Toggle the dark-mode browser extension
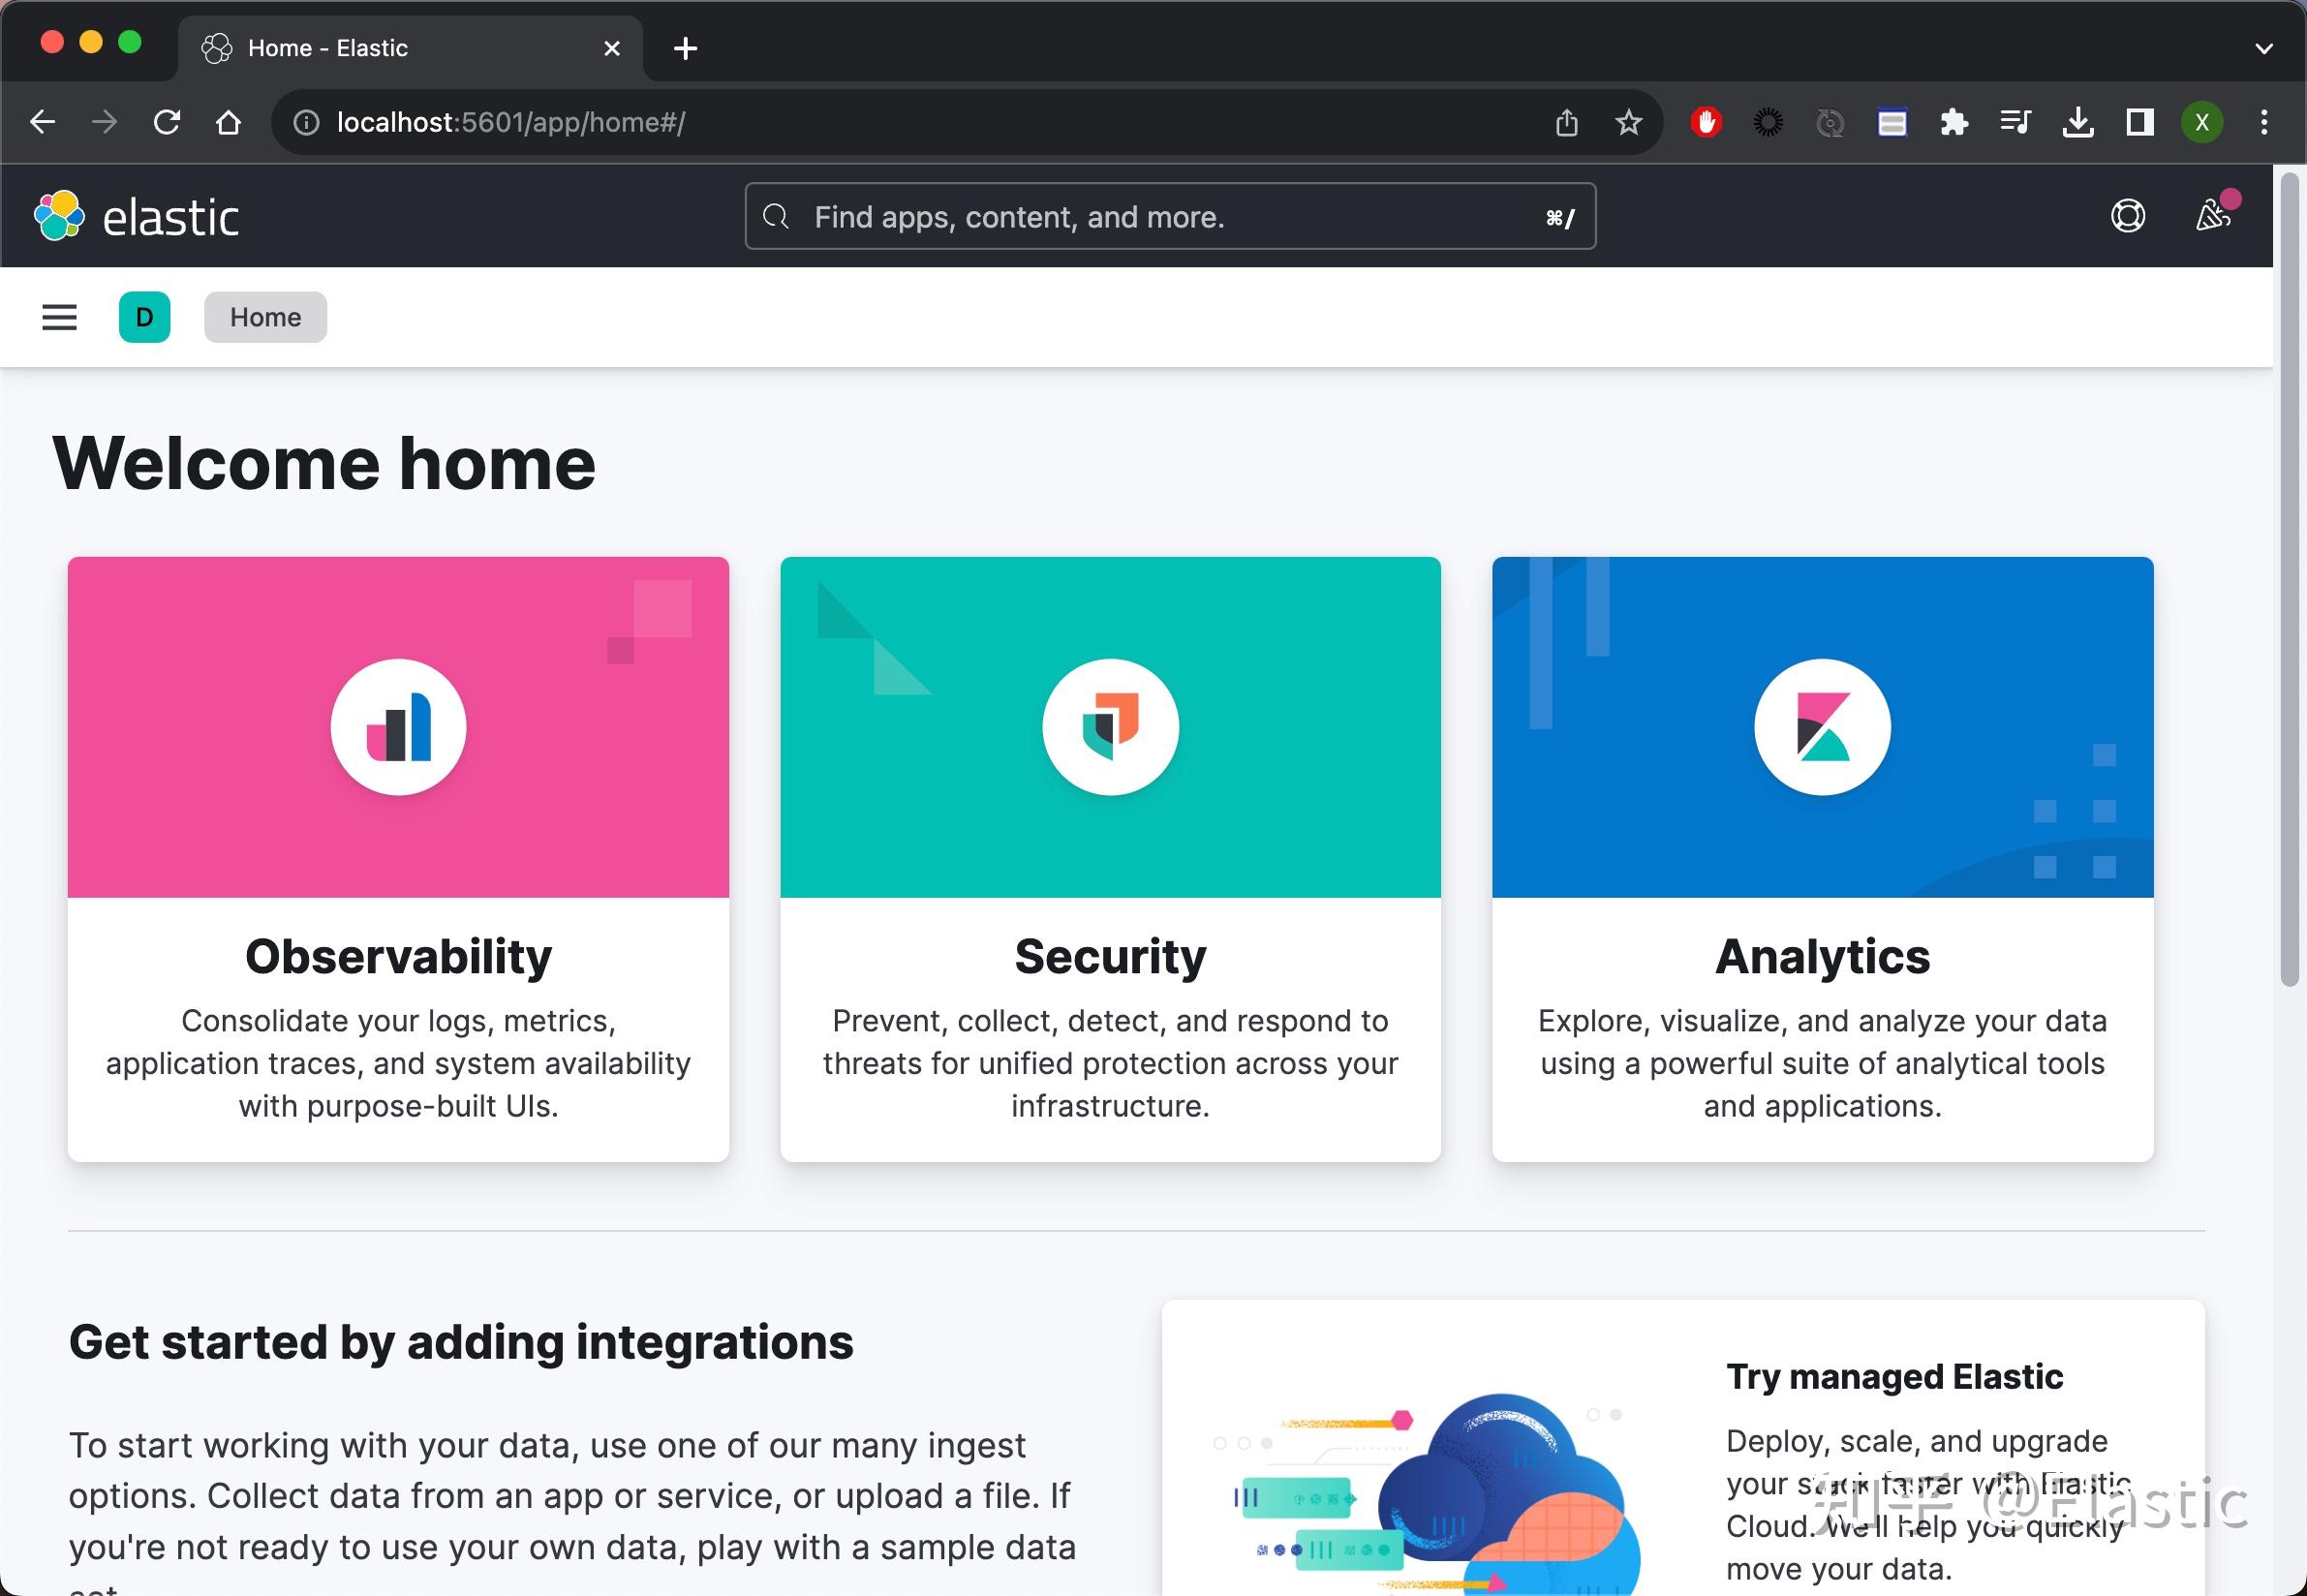The width and height of the screenshot is (2307, 1596). 1768,122
